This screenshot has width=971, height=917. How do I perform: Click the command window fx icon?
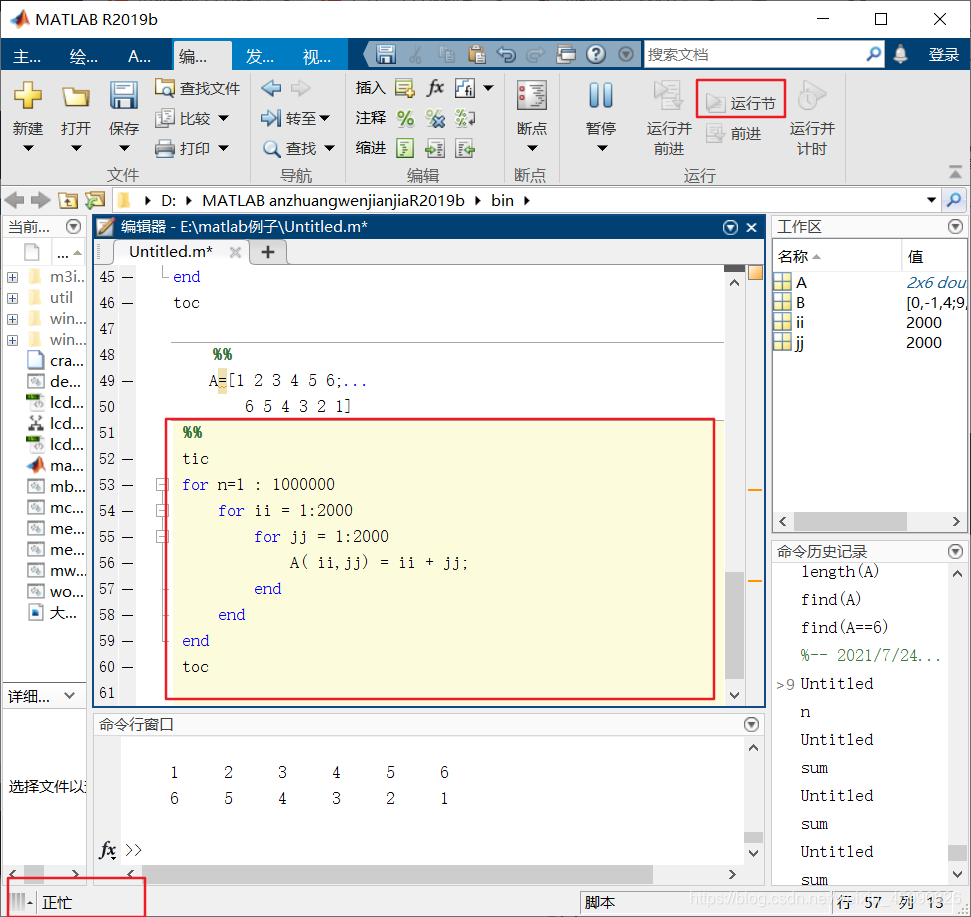click(107, 850)
